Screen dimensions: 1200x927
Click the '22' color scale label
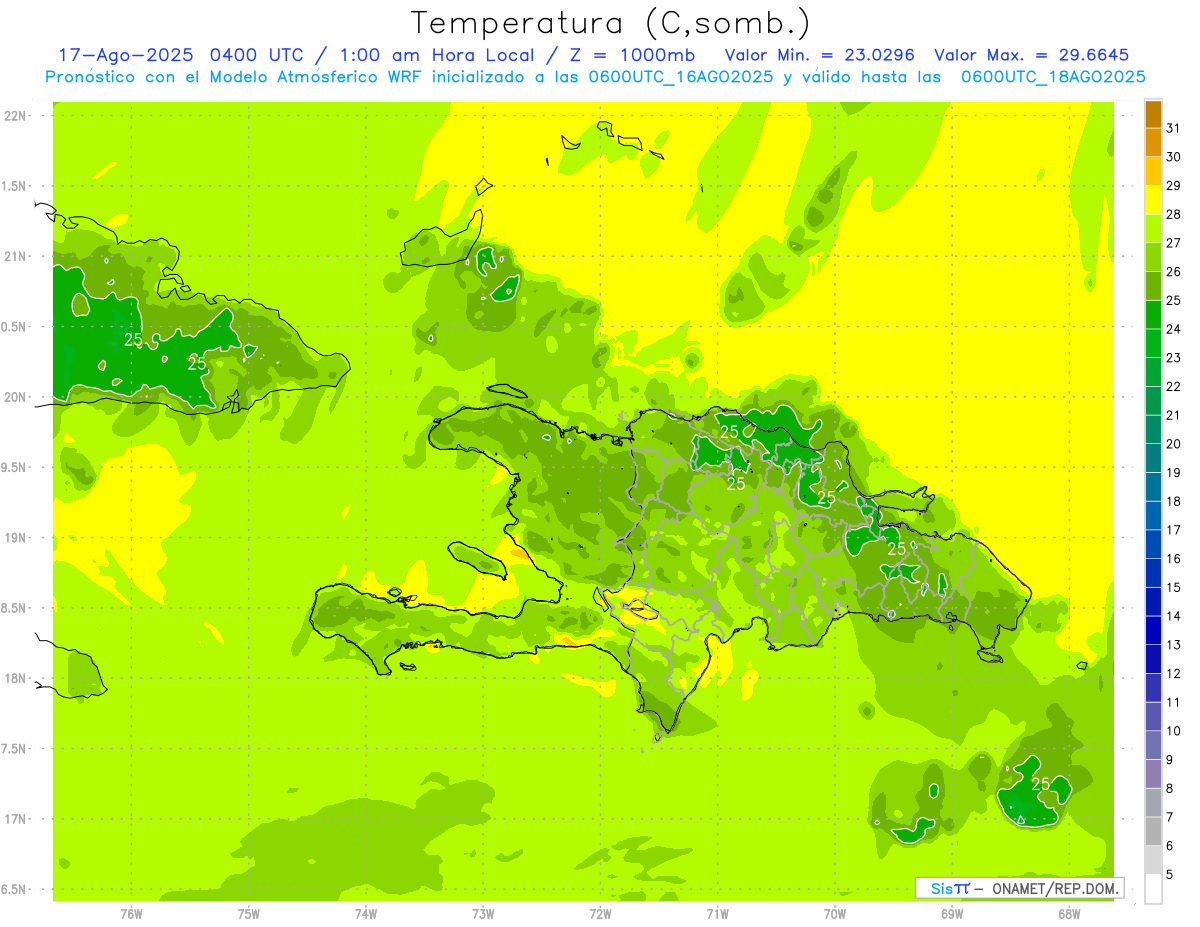coord(1174,387)
